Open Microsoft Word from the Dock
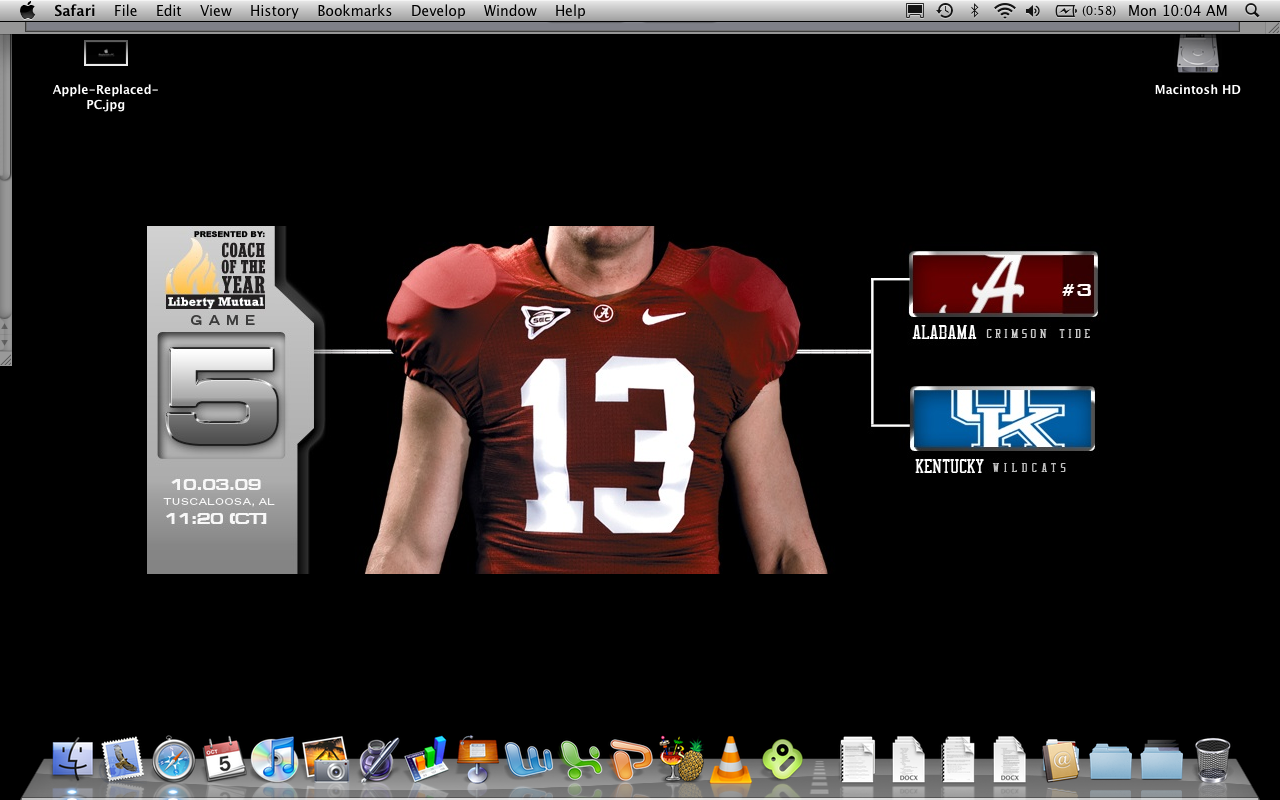1280x800 pixels. 529,761
